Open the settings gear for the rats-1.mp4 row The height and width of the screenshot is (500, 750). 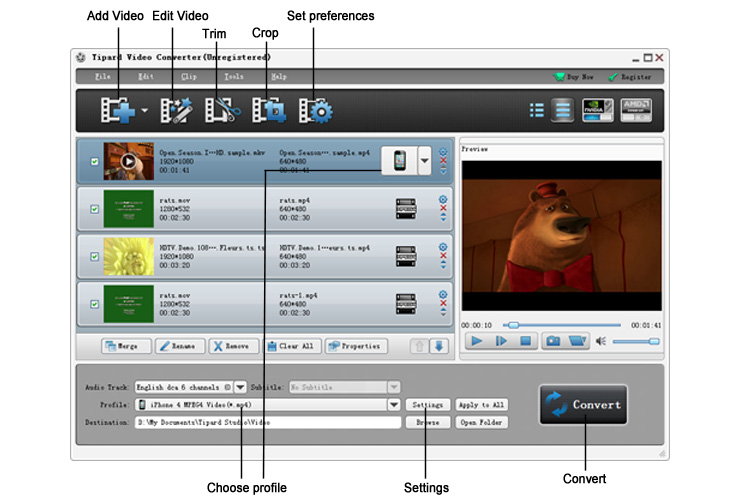click(443, 294)
